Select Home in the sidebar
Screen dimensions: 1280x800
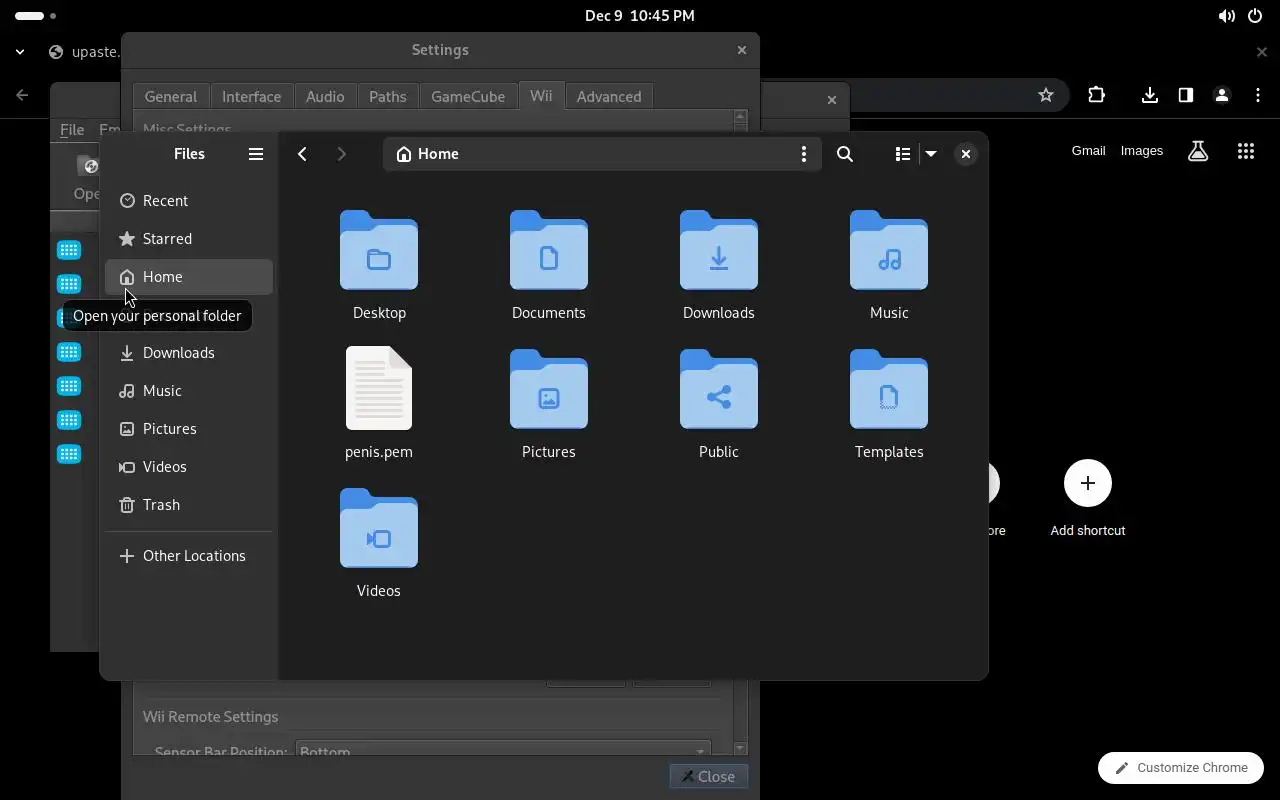click(189, 277)
